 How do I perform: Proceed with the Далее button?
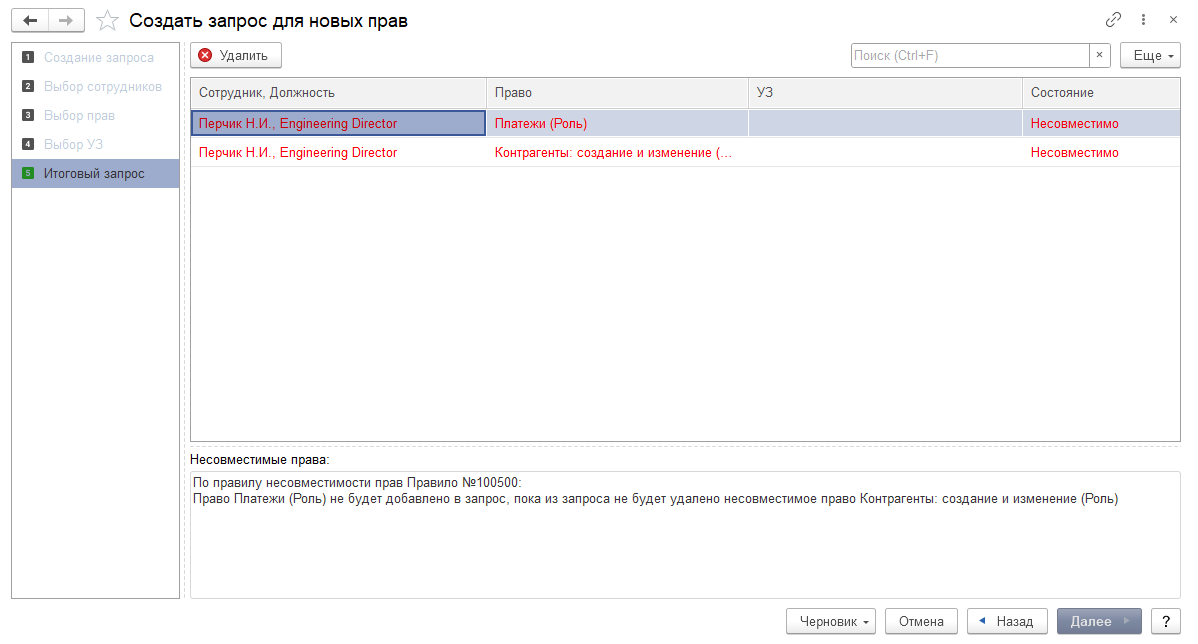tap(1099, 621)
